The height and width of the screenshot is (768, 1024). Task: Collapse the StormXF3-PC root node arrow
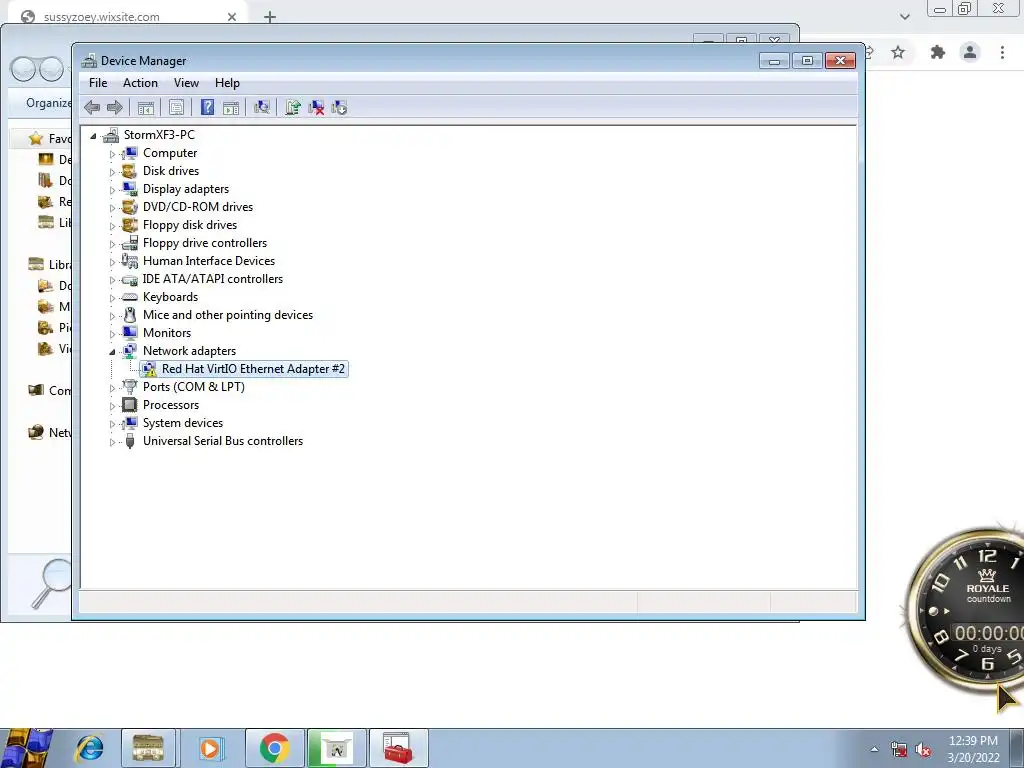[93, 136]
